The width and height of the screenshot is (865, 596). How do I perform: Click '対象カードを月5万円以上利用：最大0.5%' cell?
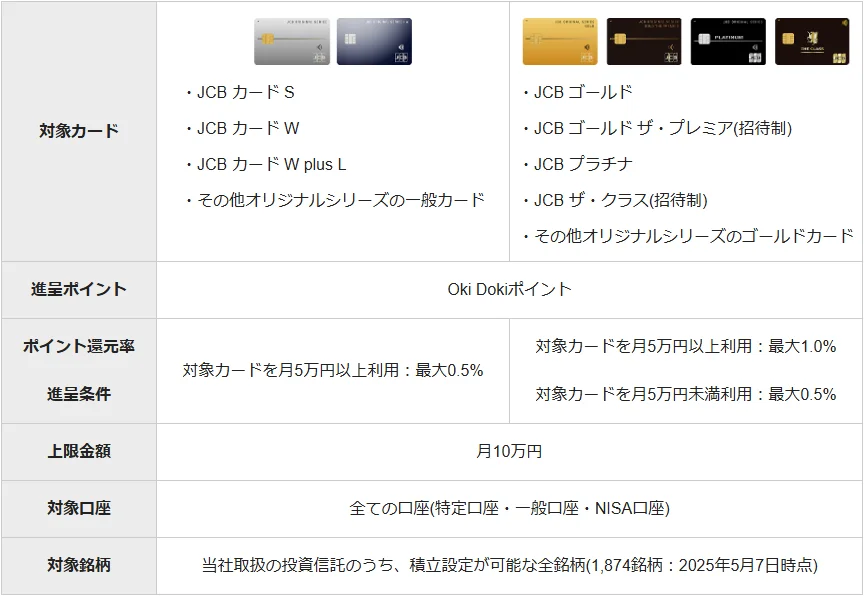(333, 370)
